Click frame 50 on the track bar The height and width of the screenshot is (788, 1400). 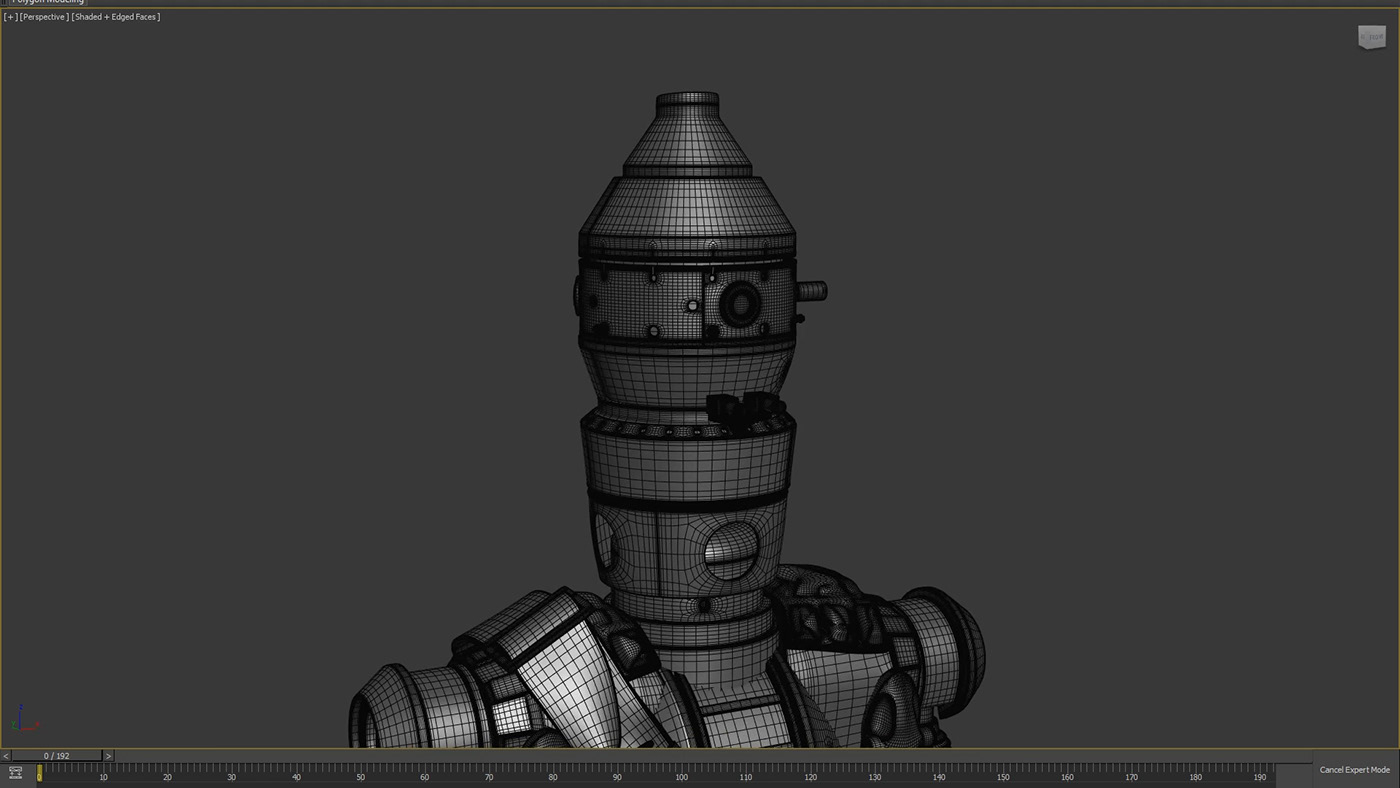[x=360, y=777]
